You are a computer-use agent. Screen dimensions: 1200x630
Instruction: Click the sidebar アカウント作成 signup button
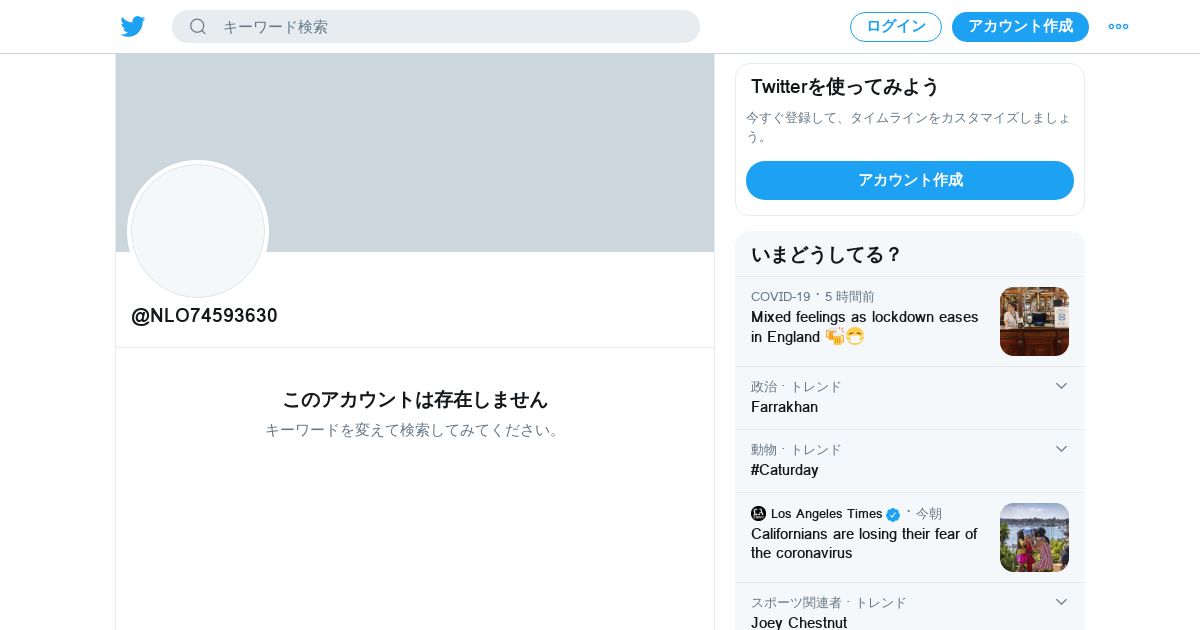tap(910, 180)
